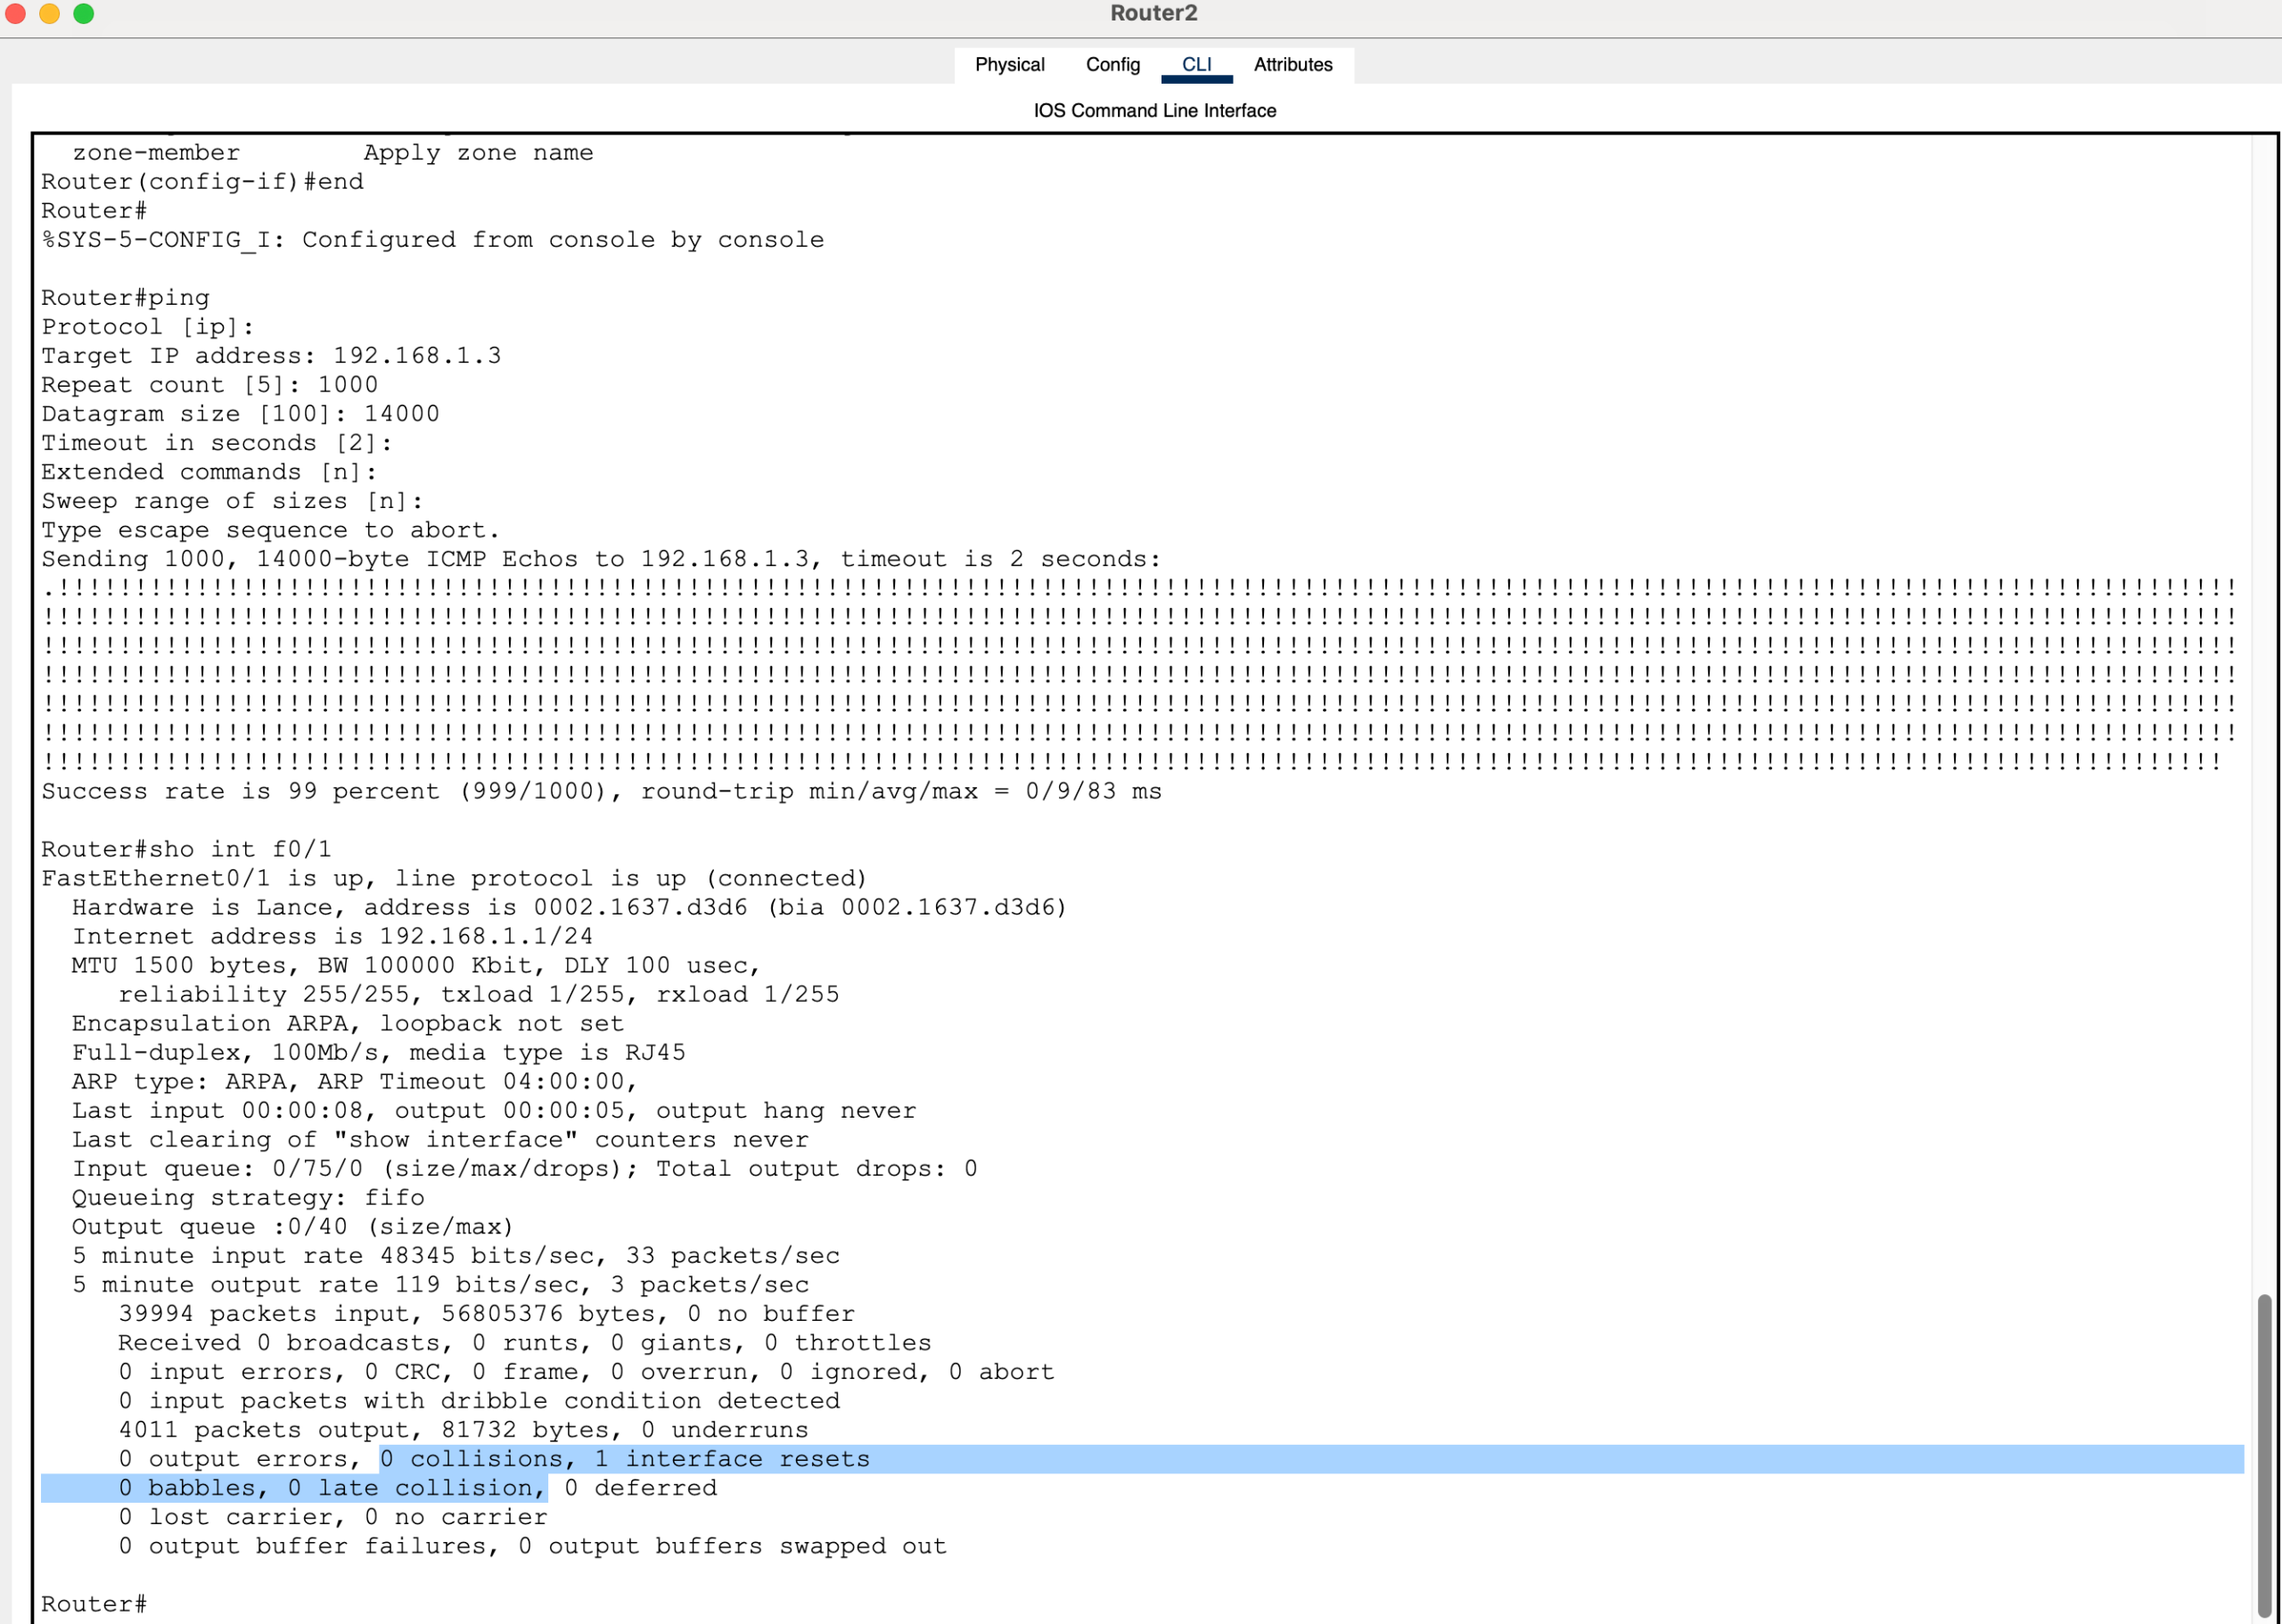The width and height of the screenshot is (2282, 1624).
Task: Click 'Type escape sequence to abort.' line
Action: 270,530
